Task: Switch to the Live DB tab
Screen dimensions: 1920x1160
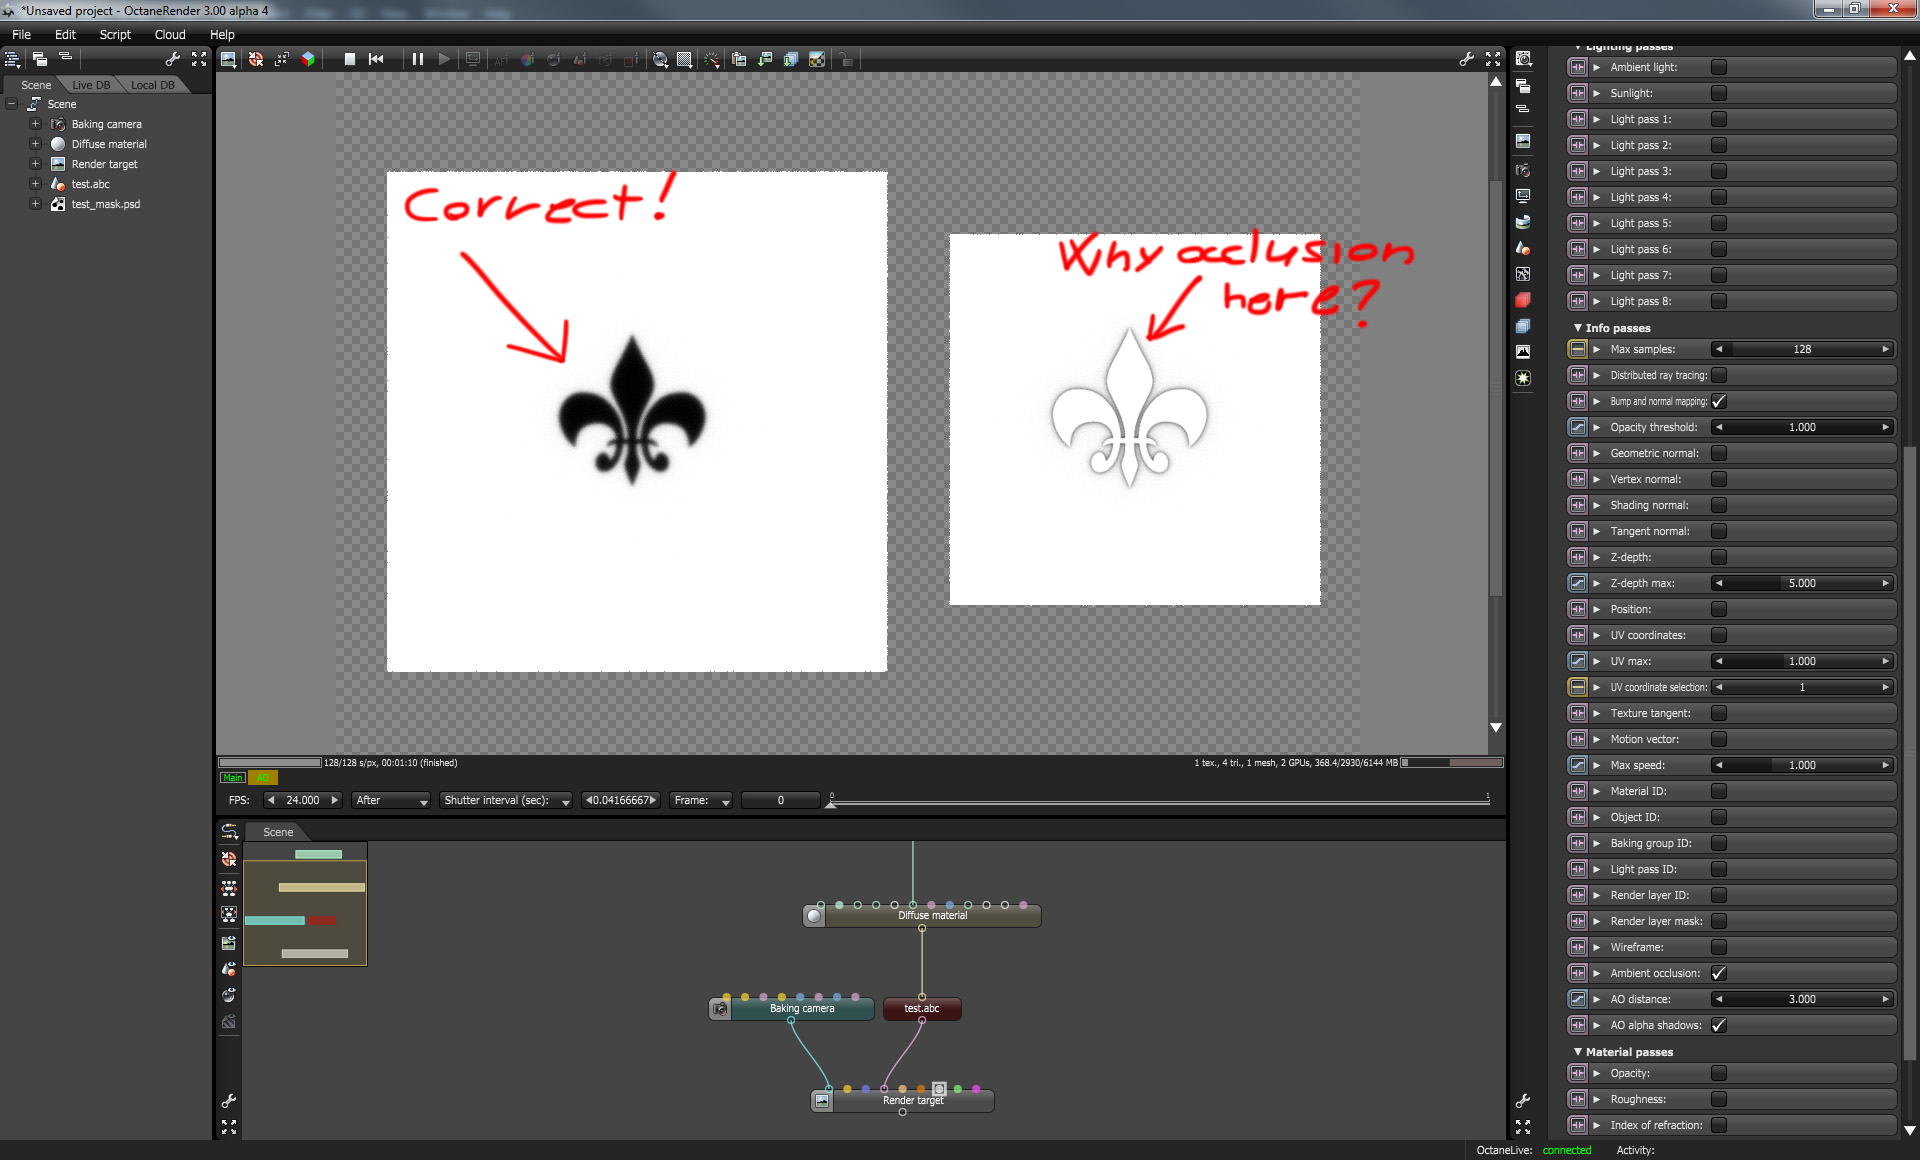Action: pos(91,85)
